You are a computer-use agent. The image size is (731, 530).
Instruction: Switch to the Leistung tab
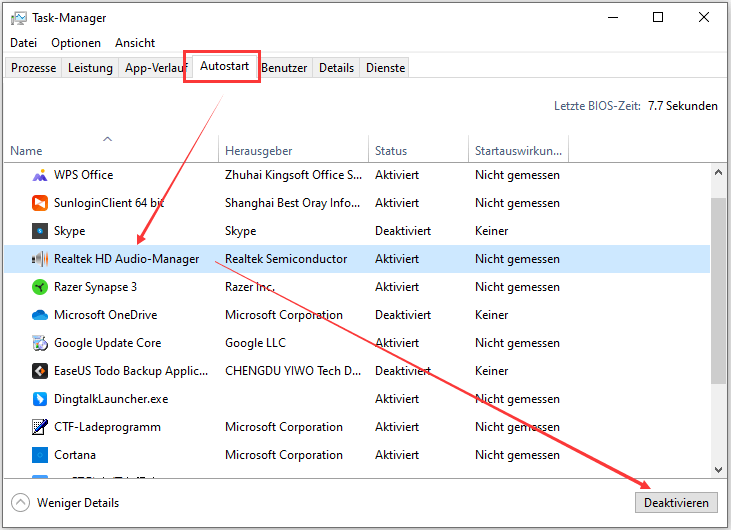click(90, 68)
